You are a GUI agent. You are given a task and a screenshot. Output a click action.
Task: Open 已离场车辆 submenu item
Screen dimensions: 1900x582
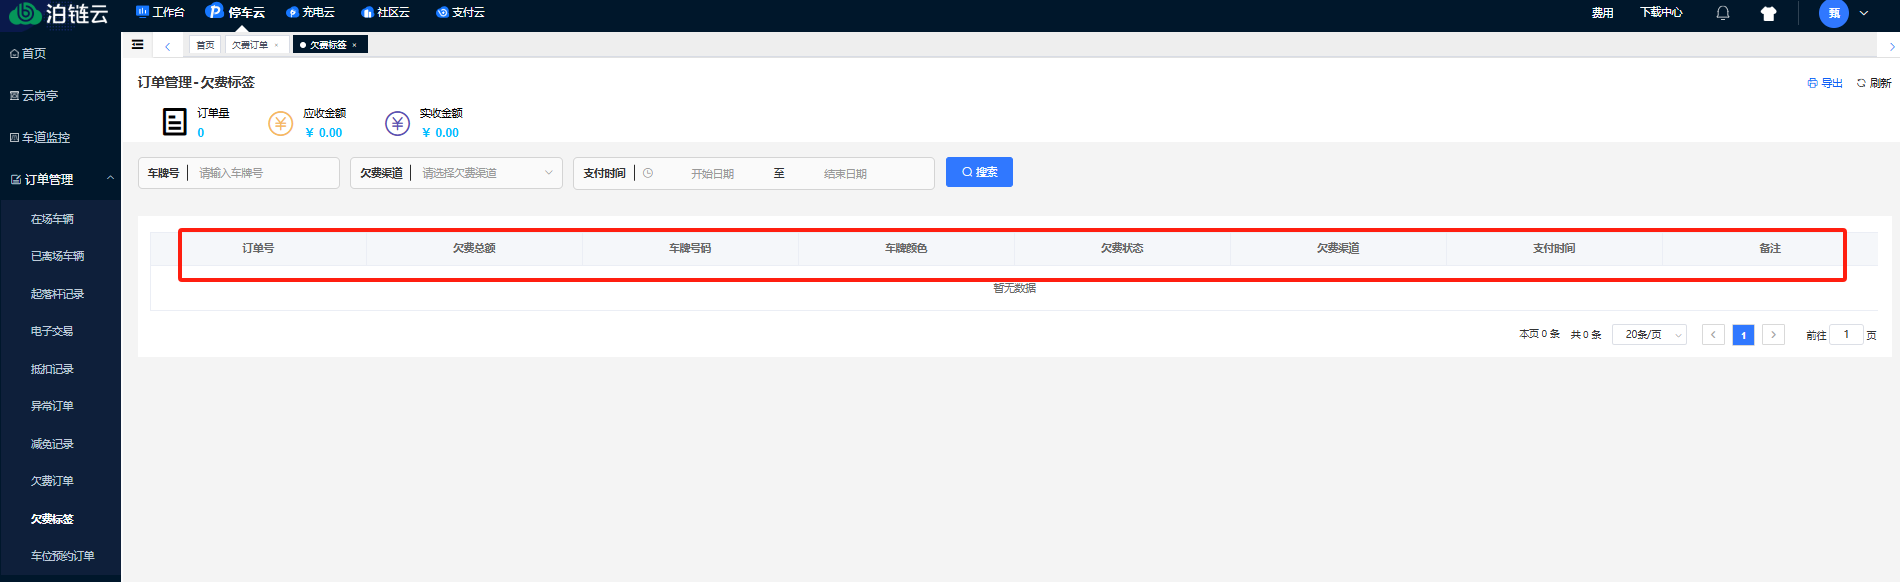pos(60,256)
